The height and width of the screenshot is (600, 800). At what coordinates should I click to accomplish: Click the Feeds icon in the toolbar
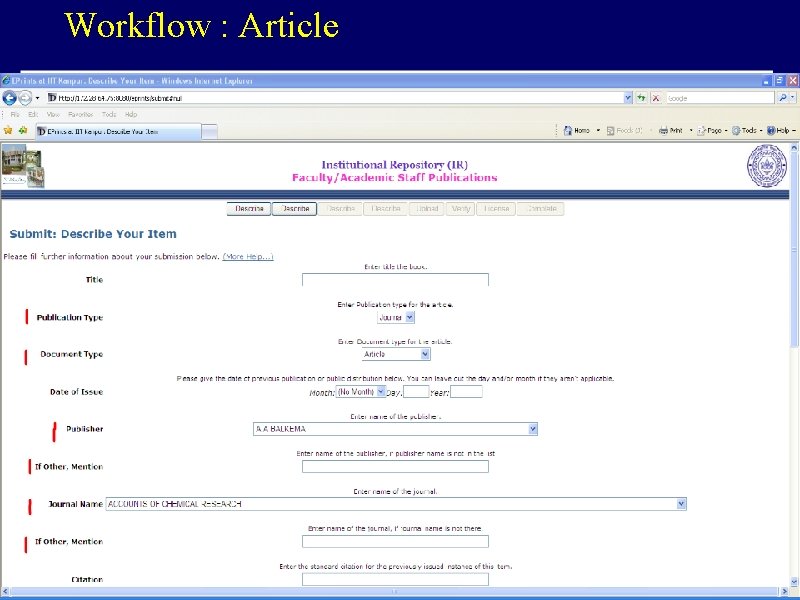pos(609,130)
